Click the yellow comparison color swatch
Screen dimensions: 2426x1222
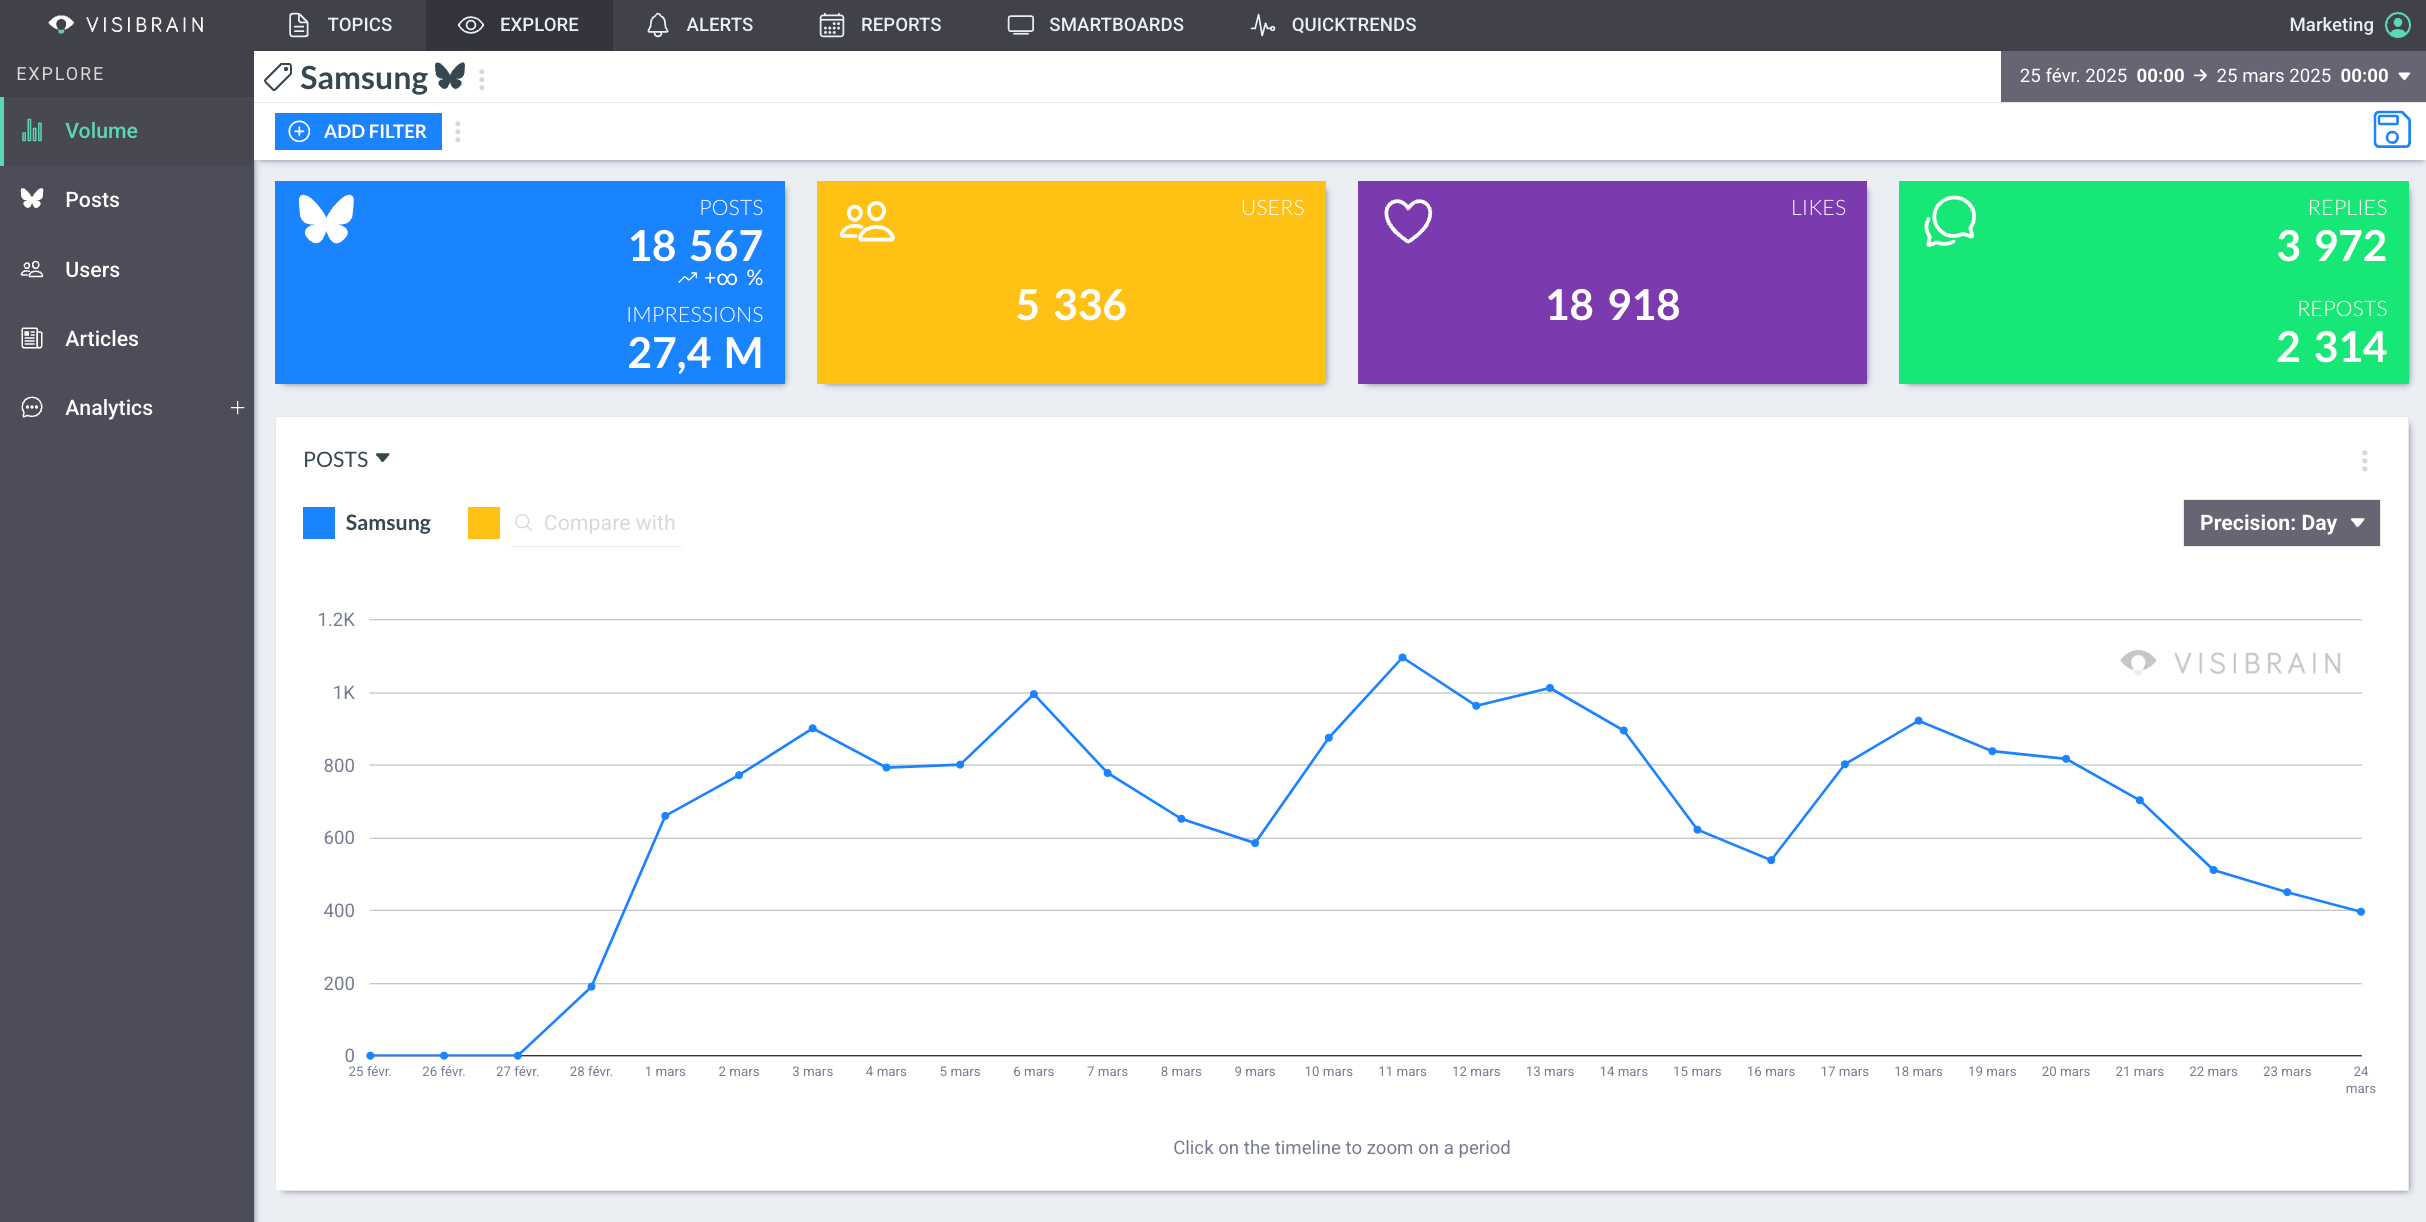(x=484, y=523)
